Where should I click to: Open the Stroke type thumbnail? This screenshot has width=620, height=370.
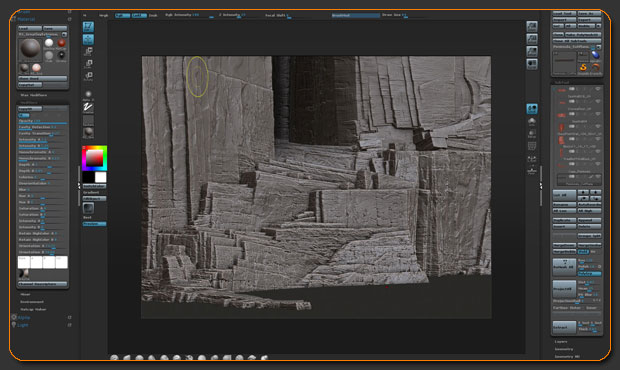coord(88,107)
